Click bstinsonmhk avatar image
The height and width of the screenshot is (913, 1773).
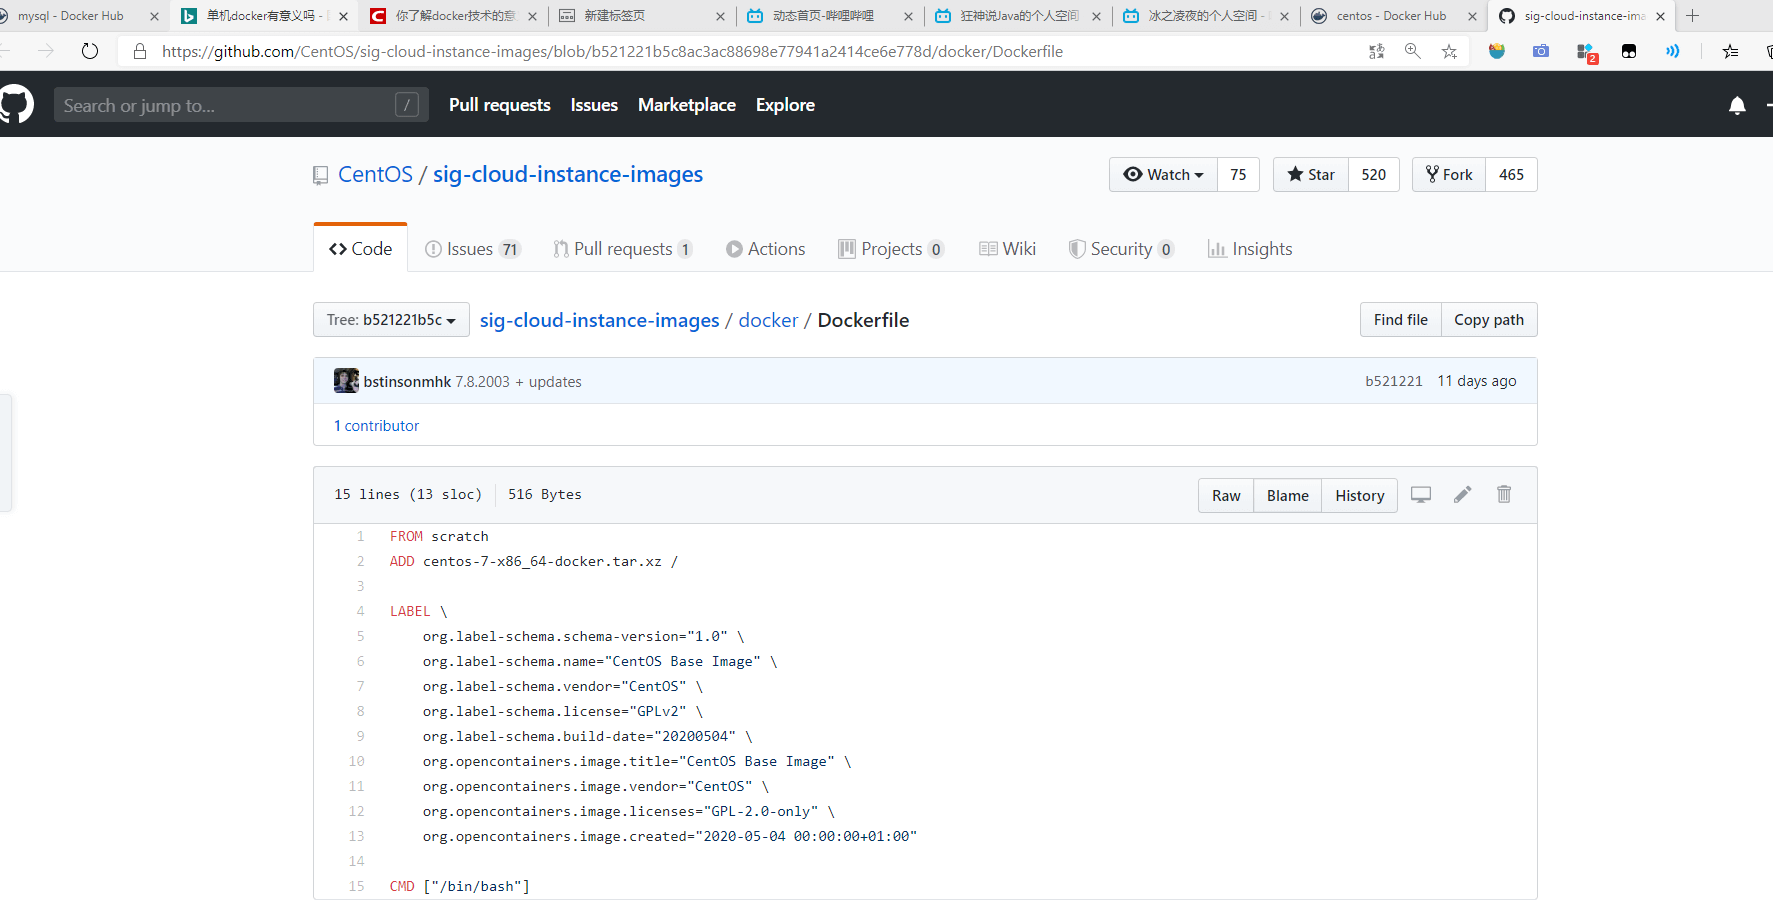346,381
